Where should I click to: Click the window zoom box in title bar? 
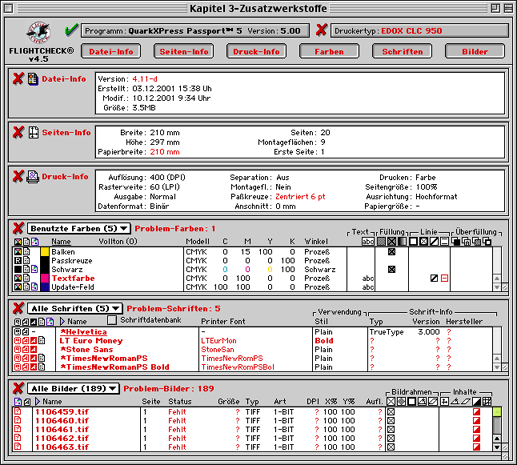point(495,8)
